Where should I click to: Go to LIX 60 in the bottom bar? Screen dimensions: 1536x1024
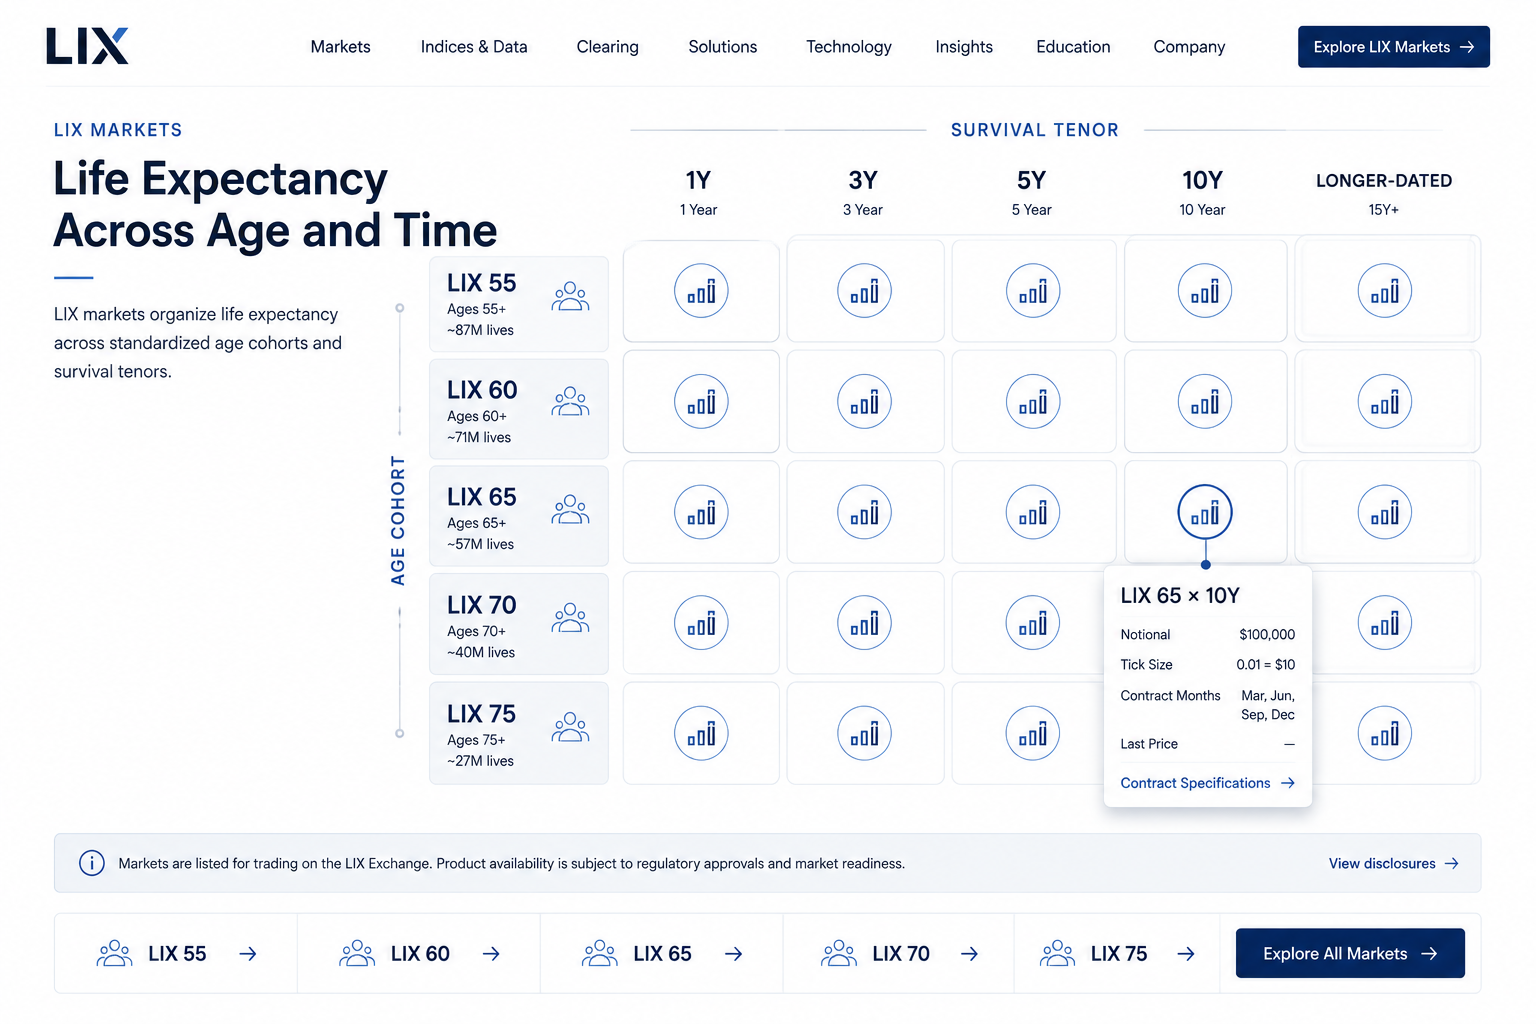[x=419, y=954]
